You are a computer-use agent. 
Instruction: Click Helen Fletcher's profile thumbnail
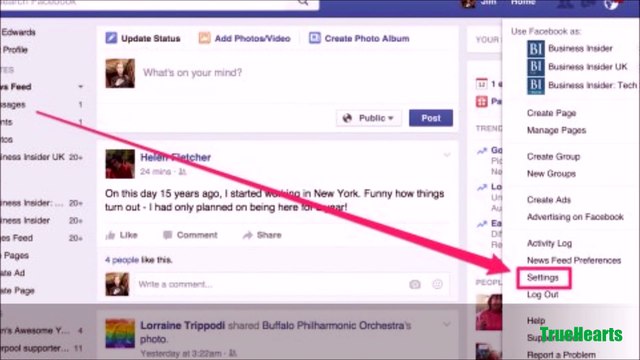tap(120, 164)
